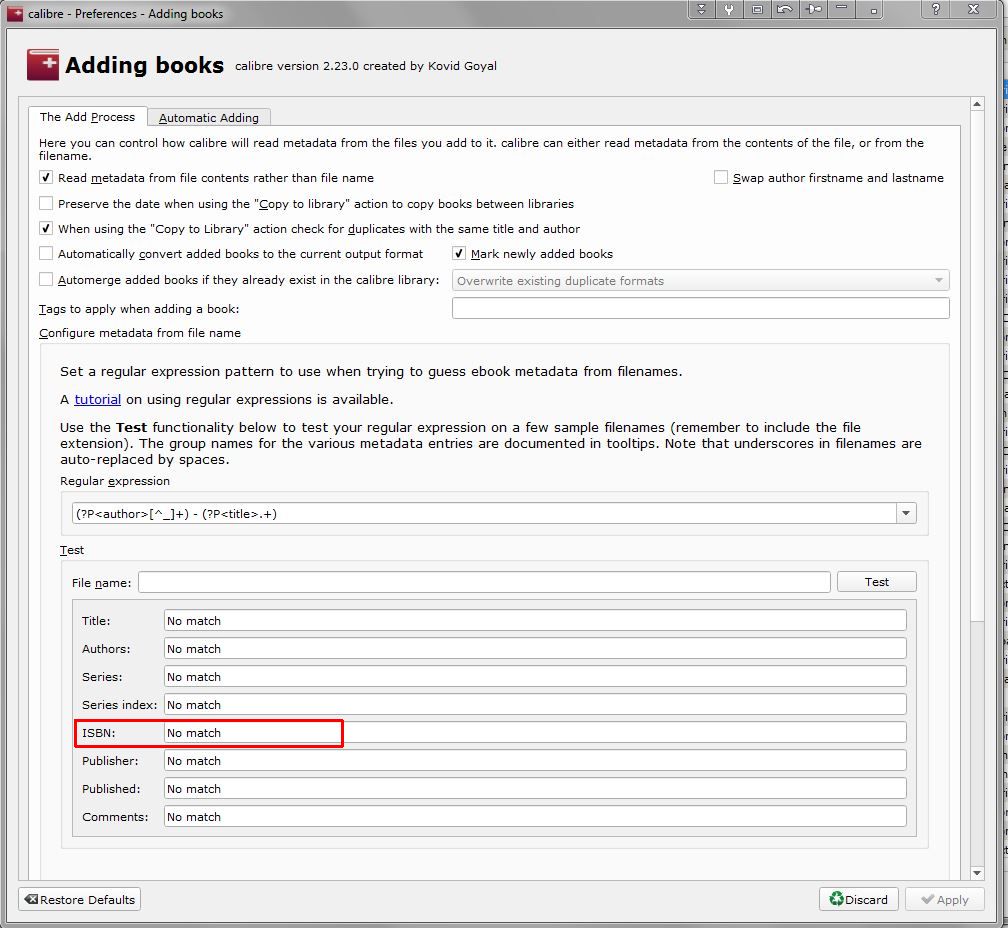
Task: Click the 'calibre version 2.23.0' text
Action: [x=296, y=66]
